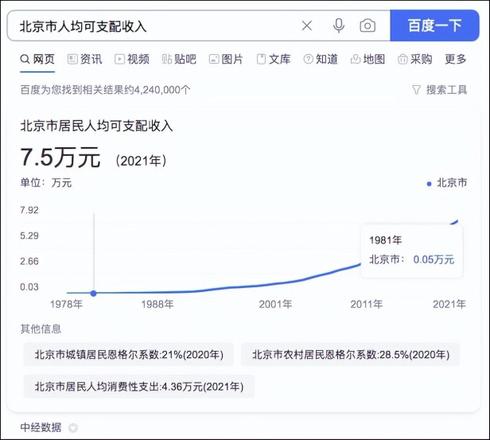Viewport: 490px width, 440px height.
Task: Clear the search box with the X icon
Action: (307, 25)
